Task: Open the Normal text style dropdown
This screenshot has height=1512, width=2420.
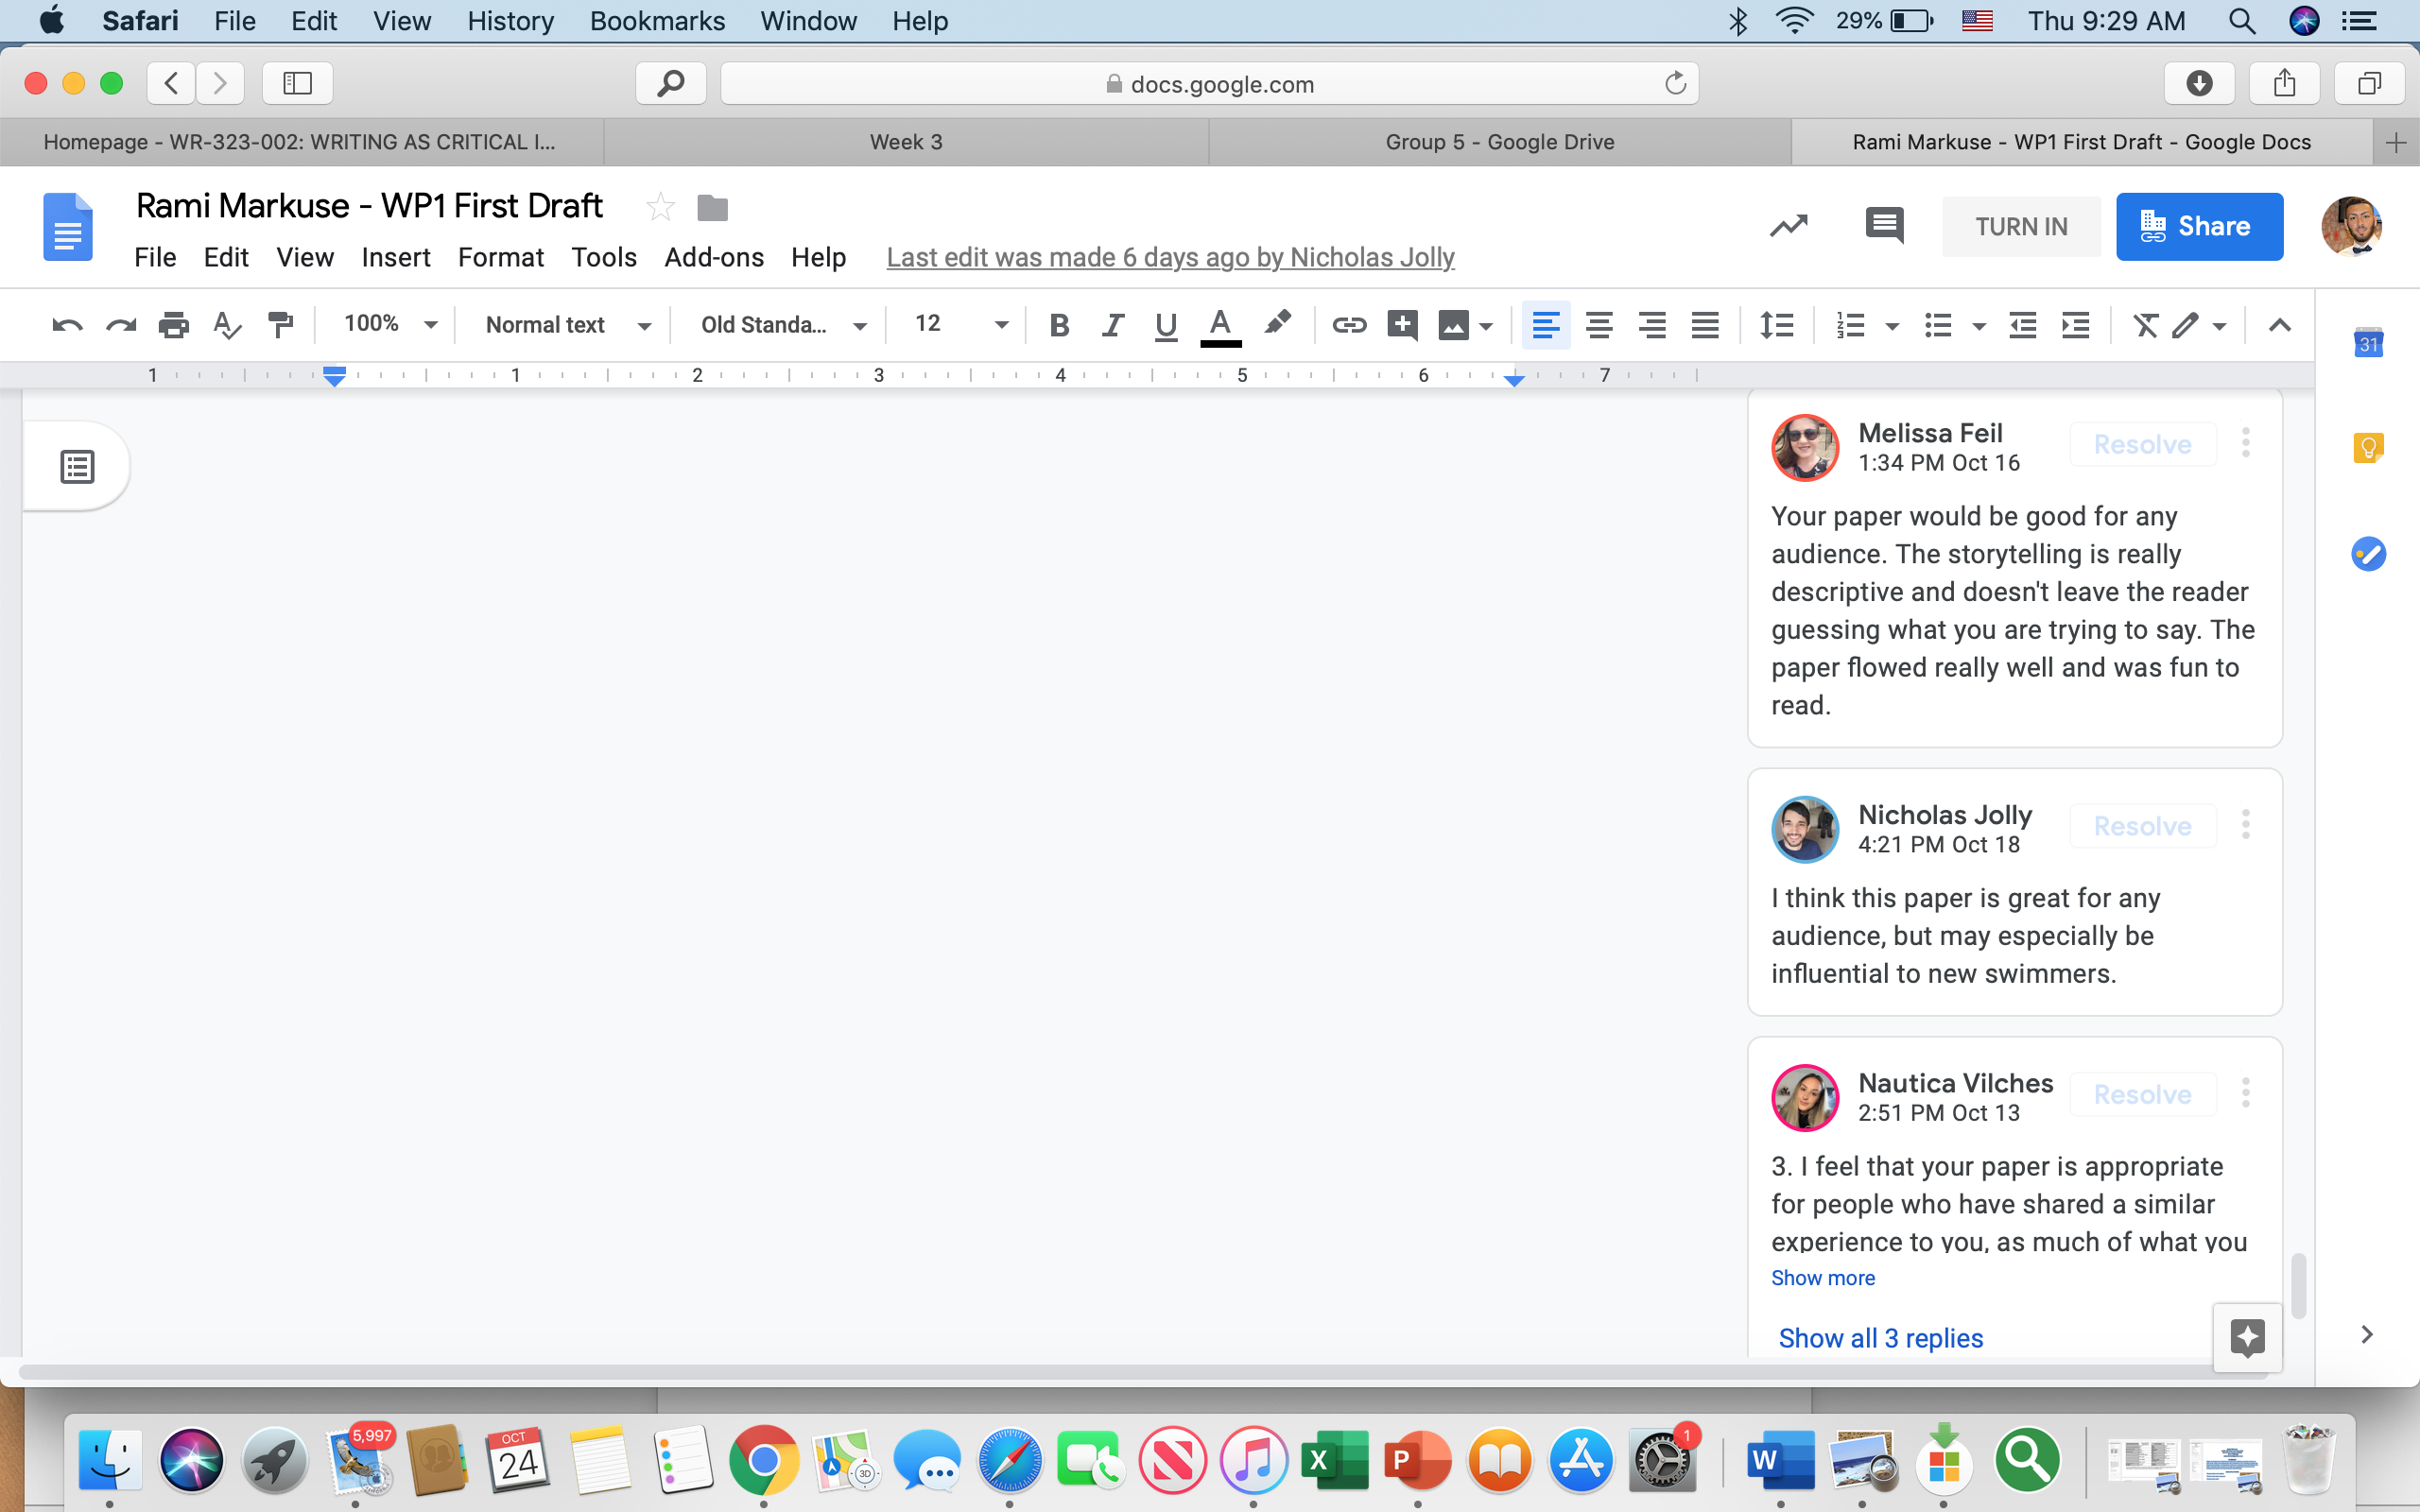Action: pyautogui.click(x=568, y=325)
